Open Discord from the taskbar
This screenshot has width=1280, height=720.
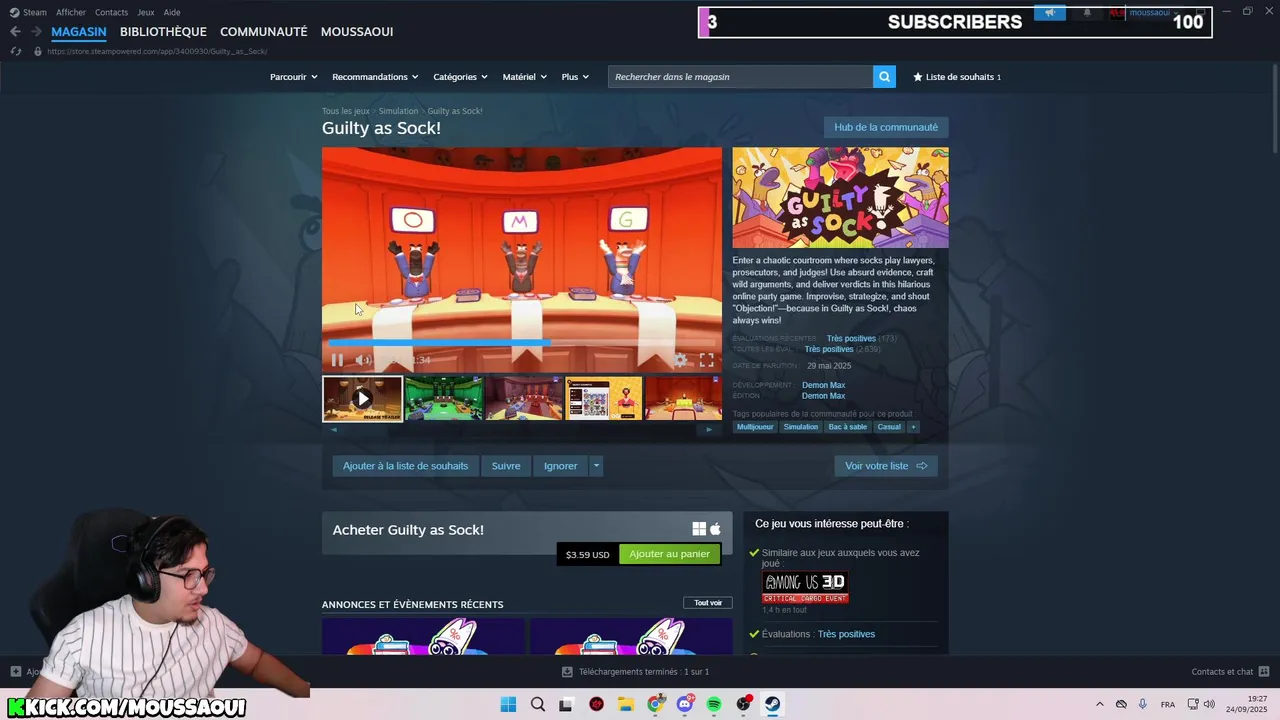[x=685, y=704]
